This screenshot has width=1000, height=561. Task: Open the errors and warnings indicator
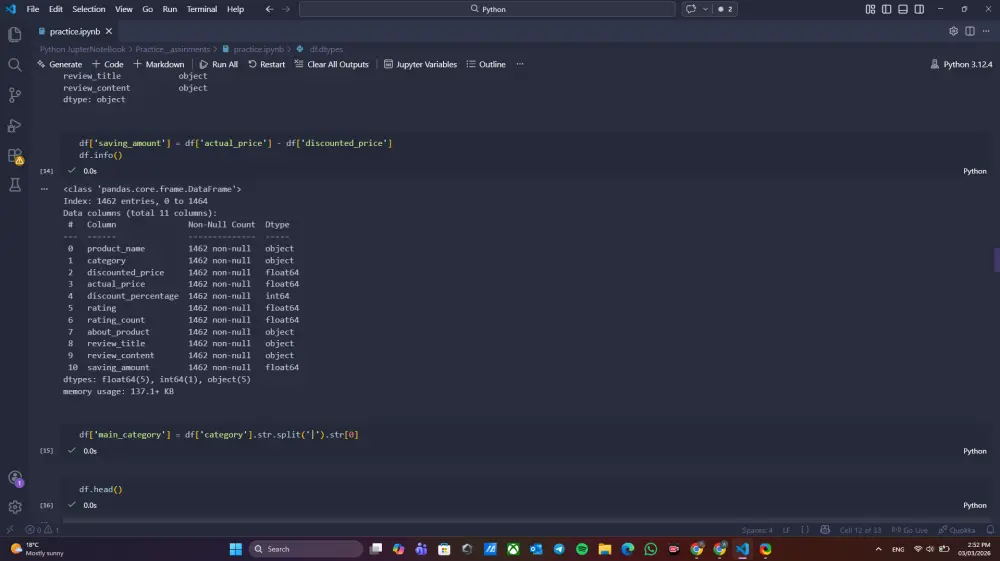[42, 530]
